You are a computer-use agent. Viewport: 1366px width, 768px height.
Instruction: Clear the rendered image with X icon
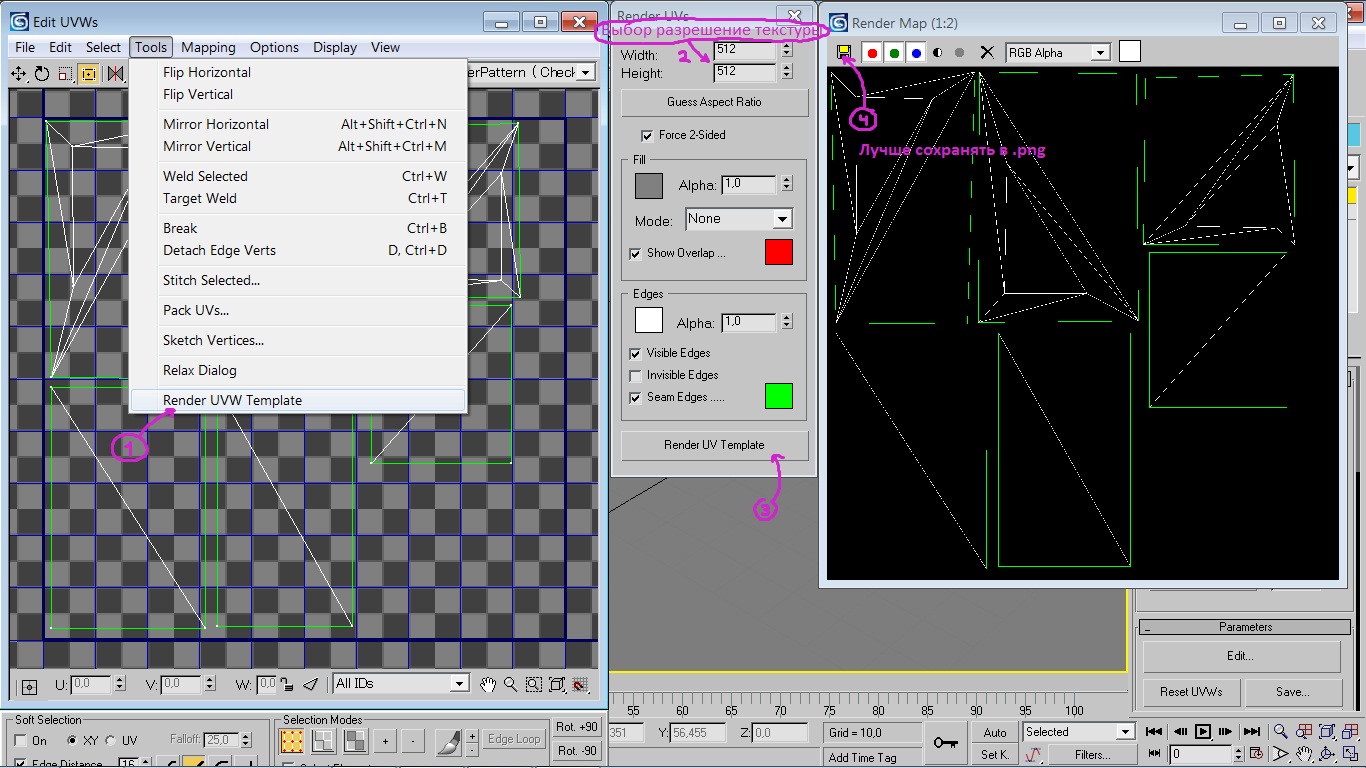(987, 53)
